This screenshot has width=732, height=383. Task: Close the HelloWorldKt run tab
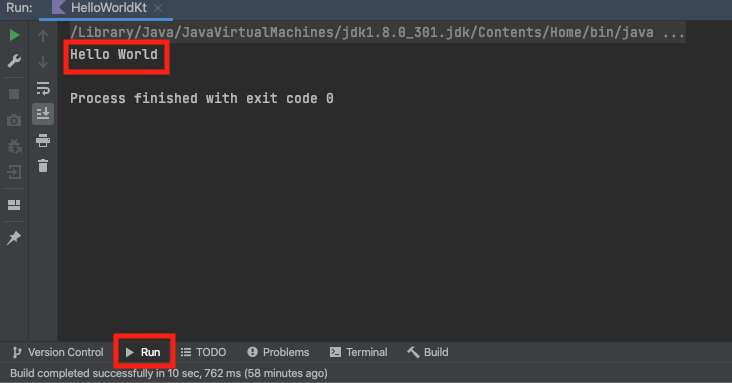[158, 8]
